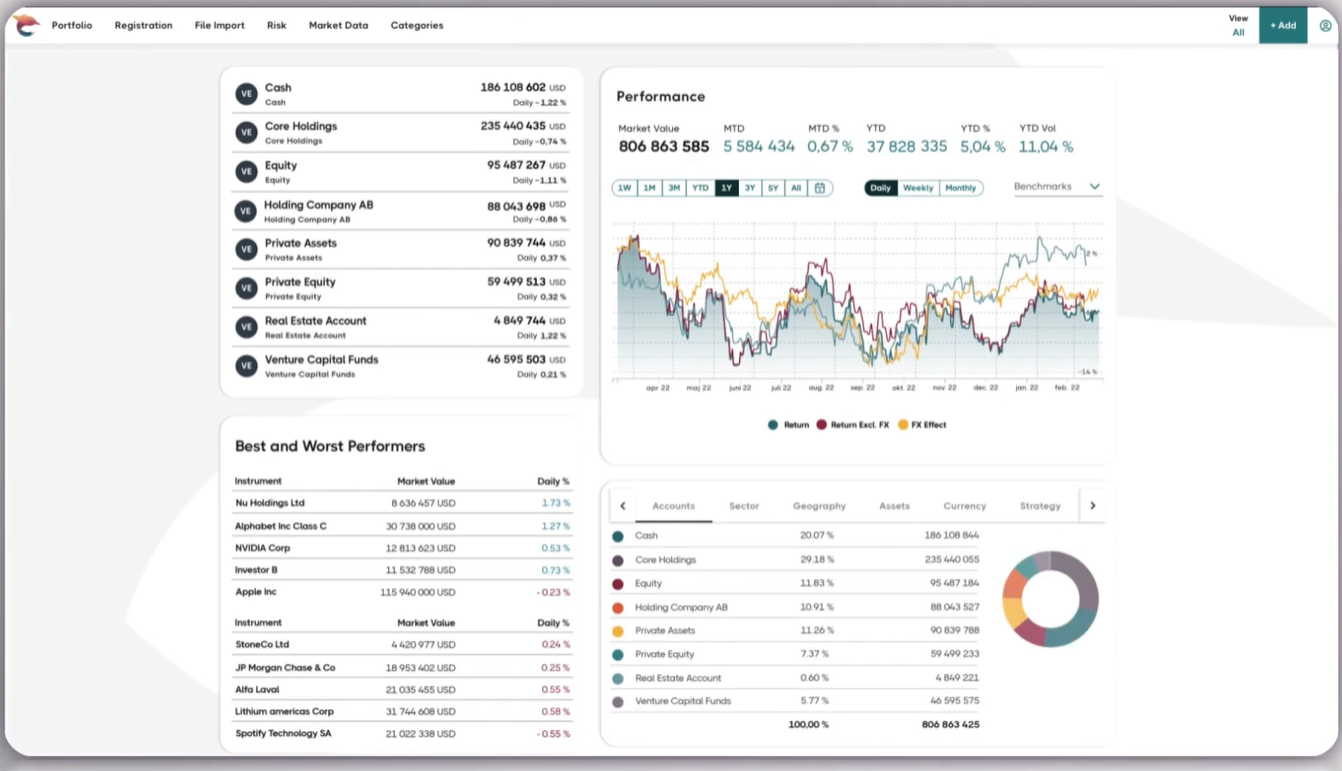This screenshot has height=771, width=1342.
Task: Click the VE avatar icon beside Venture Capital Funds
Action: pyautogui.click(x=246, y=366)
